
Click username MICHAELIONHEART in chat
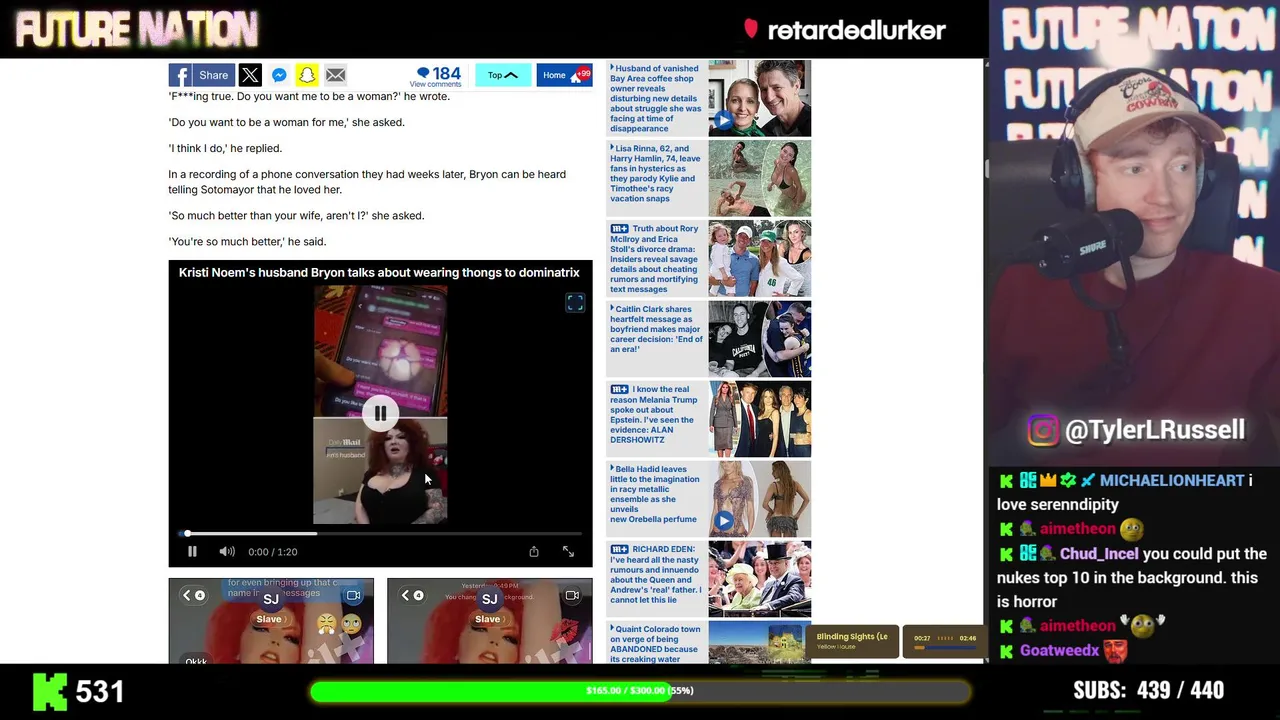(x=1171, y=481)
